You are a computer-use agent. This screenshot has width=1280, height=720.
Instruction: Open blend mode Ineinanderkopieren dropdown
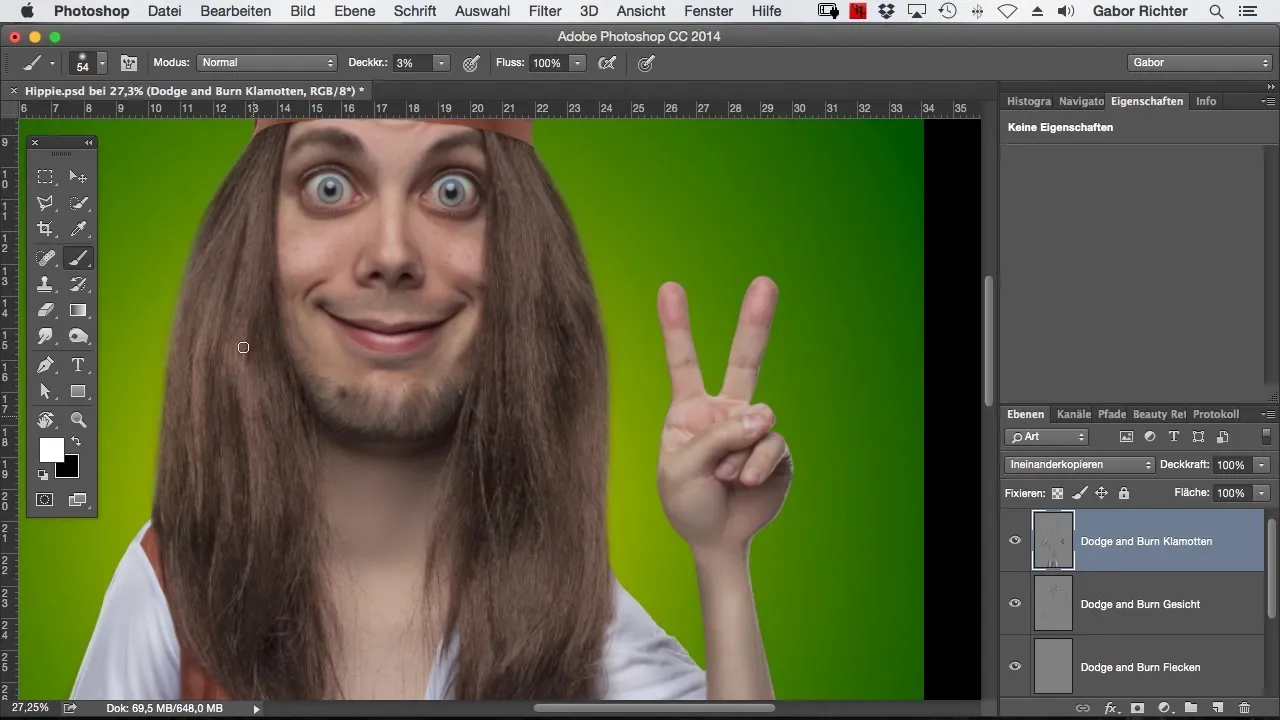(1080, 465)
